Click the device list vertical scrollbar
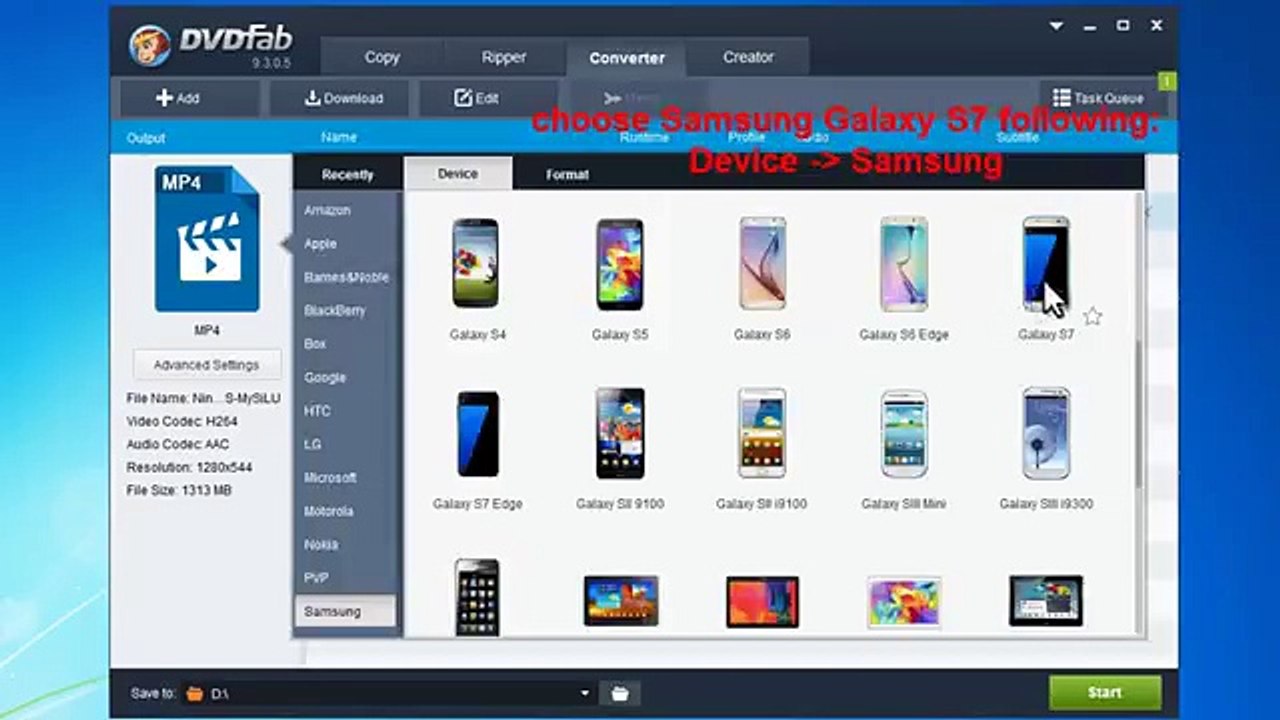This screenshot has height=720, width=1280. point(1139,413)
